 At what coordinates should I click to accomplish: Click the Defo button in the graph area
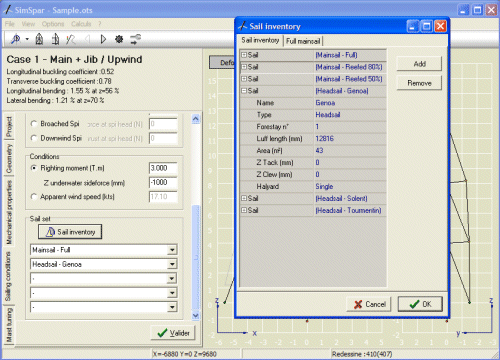point(222,63)
